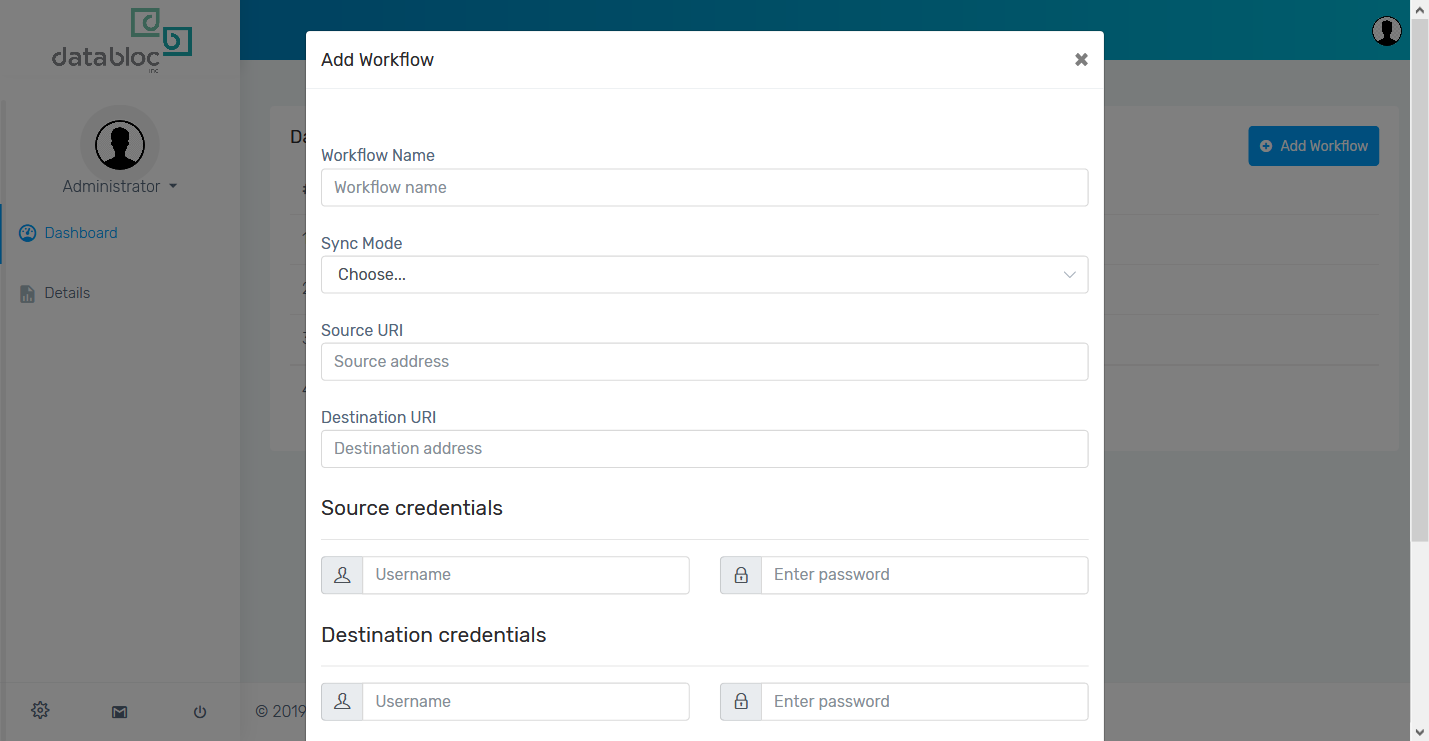Click the destination credentials lock icon

(741, 702)
